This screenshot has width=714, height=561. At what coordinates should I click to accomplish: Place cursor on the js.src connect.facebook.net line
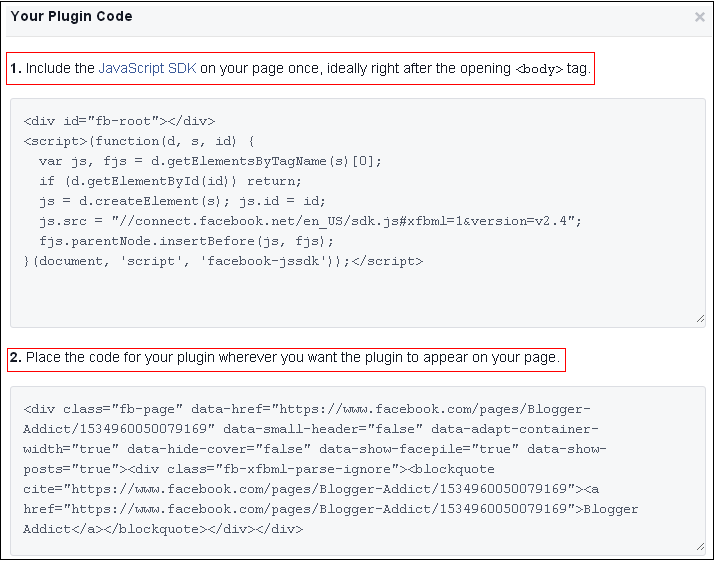(310, 221)
